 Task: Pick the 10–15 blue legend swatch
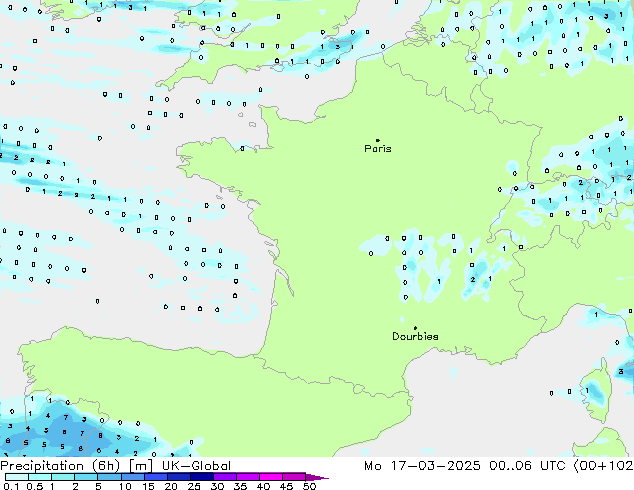[132, 477]
